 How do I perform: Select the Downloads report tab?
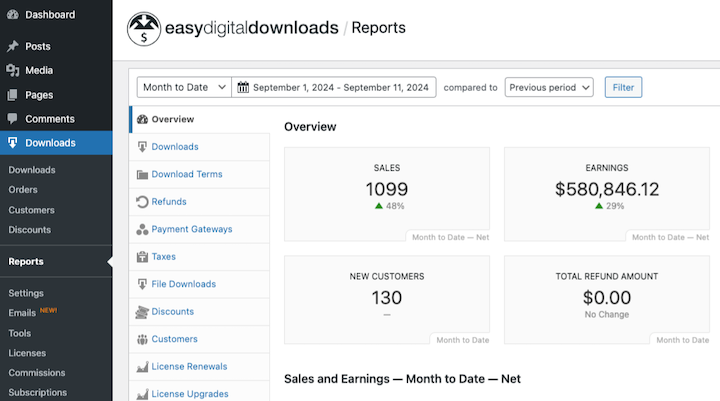199,147
